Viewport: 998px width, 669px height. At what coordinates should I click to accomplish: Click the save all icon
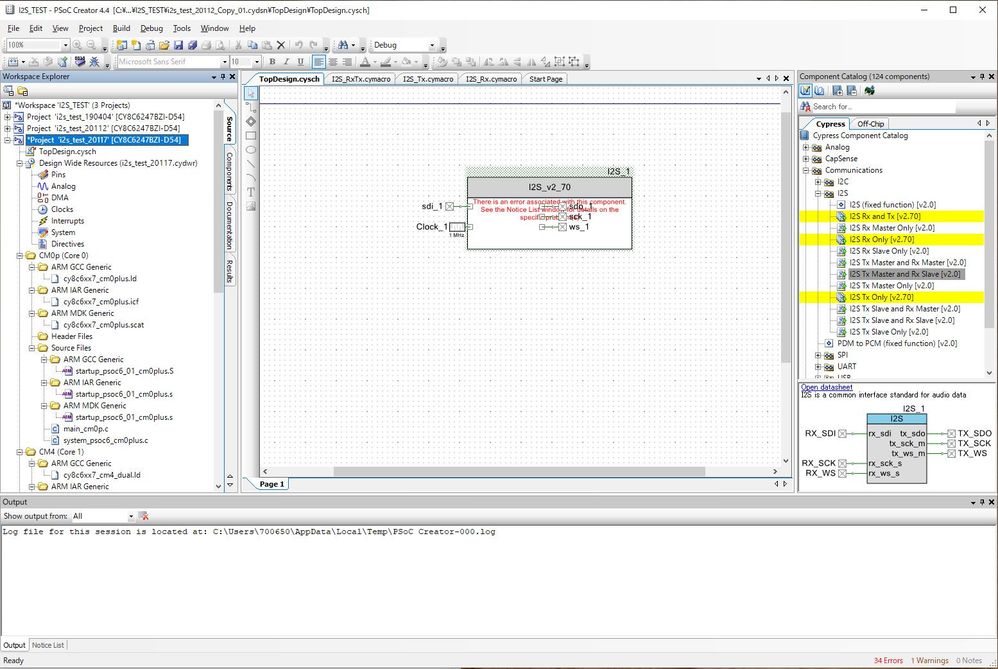click(x=192, y=45)
